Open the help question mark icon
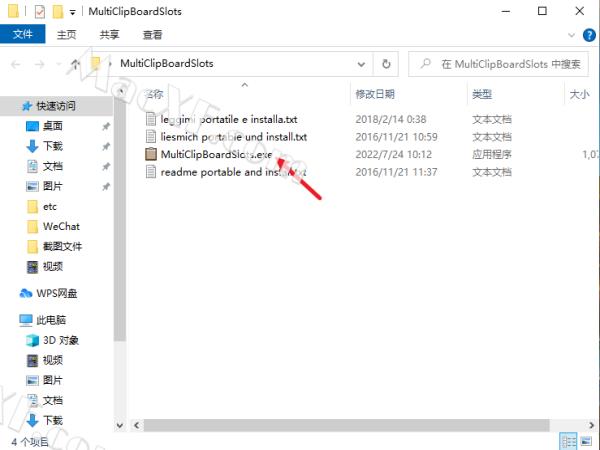The height and width of the screenshot is (450, 600). tap(589, 35)
